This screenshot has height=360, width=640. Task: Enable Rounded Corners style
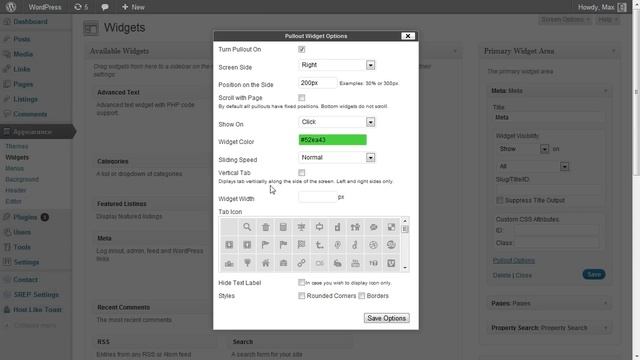pos(302,296)
